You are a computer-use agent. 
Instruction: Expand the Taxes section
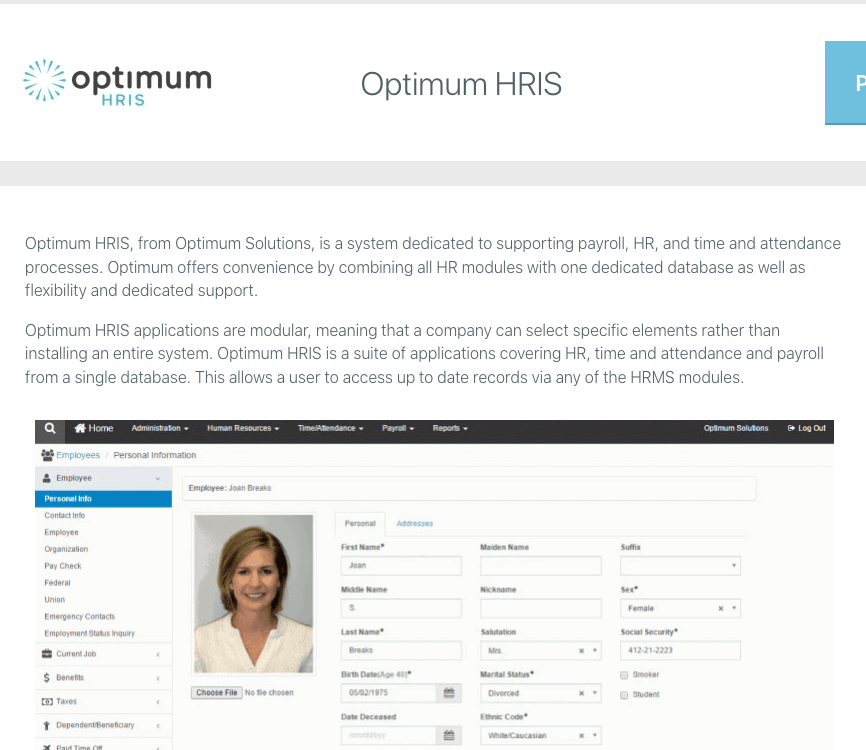coord(103,701)
